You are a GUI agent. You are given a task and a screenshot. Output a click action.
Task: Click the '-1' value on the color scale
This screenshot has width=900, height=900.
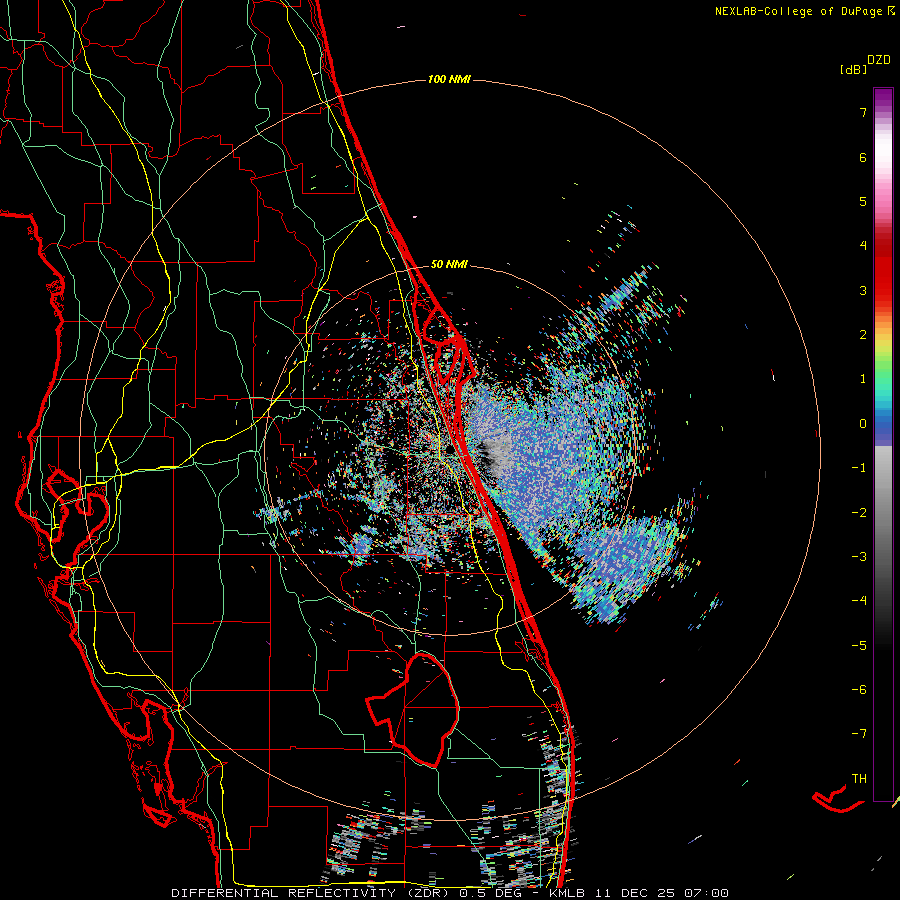[859, 468]
